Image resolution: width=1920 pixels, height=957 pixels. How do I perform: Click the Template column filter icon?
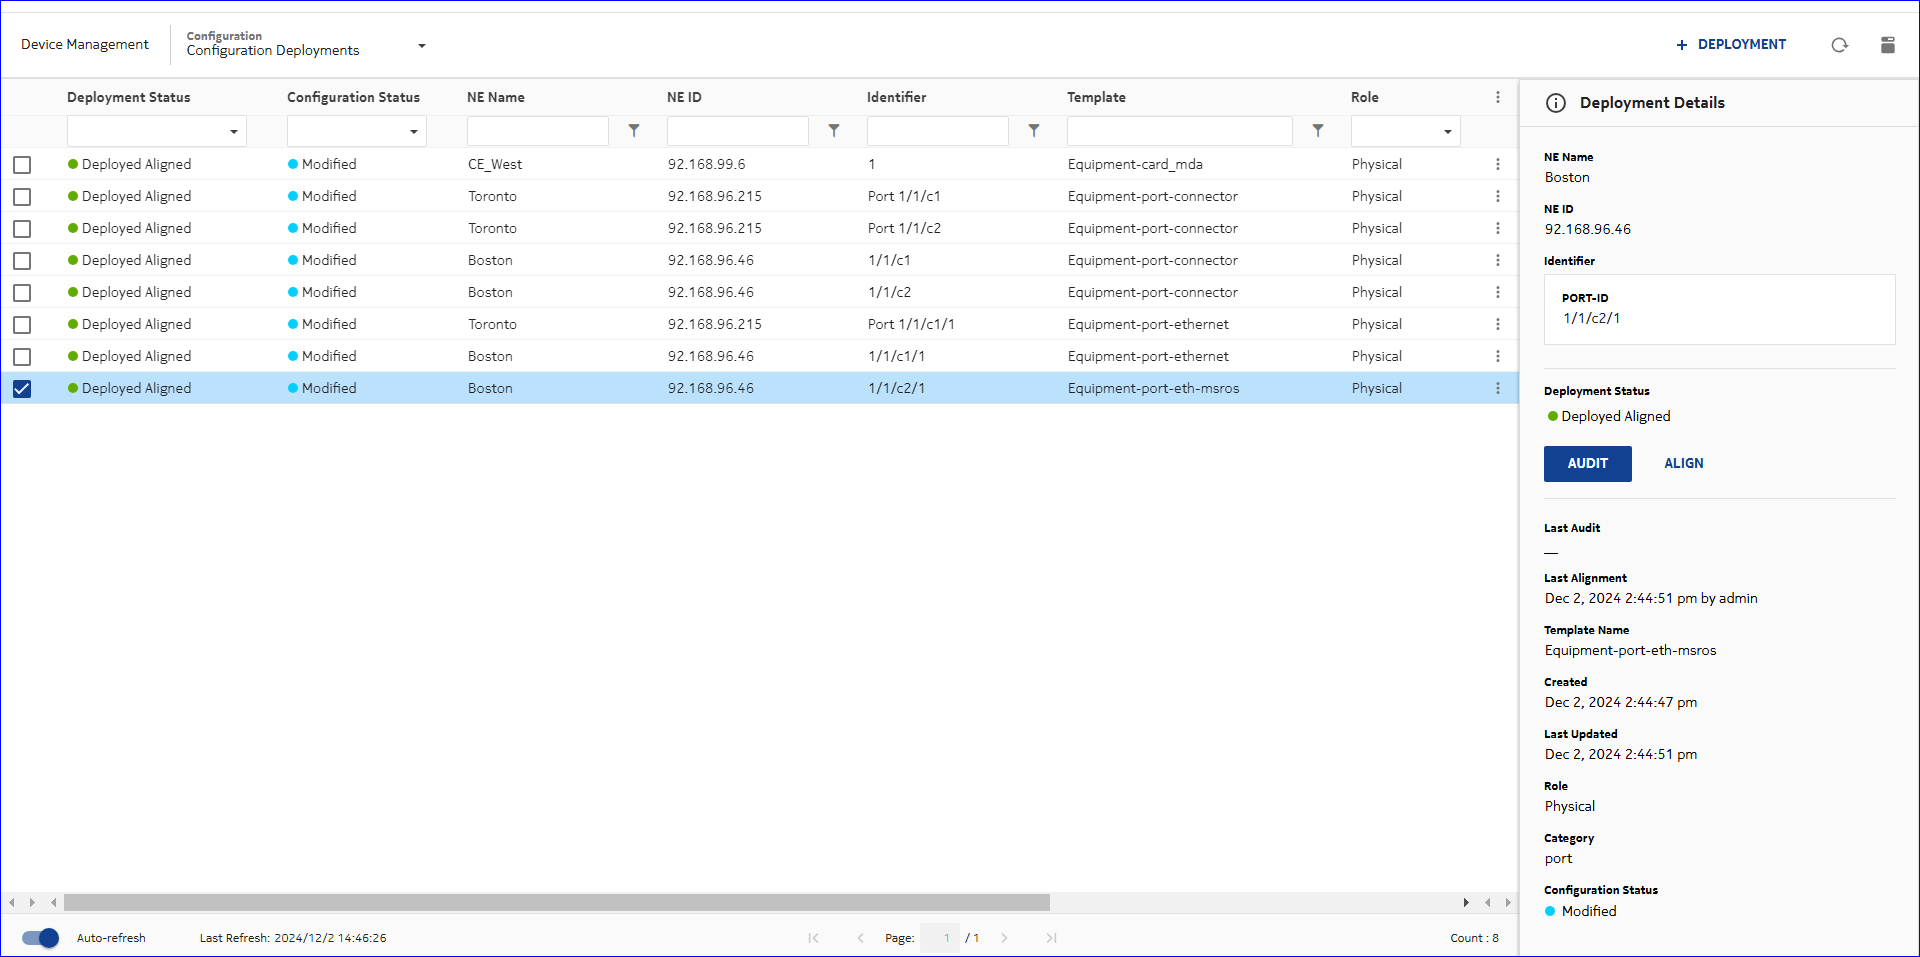(x=1318, y=131)
